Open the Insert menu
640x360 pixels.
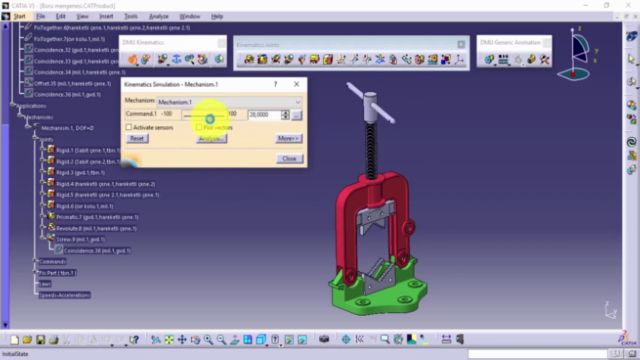106,16
